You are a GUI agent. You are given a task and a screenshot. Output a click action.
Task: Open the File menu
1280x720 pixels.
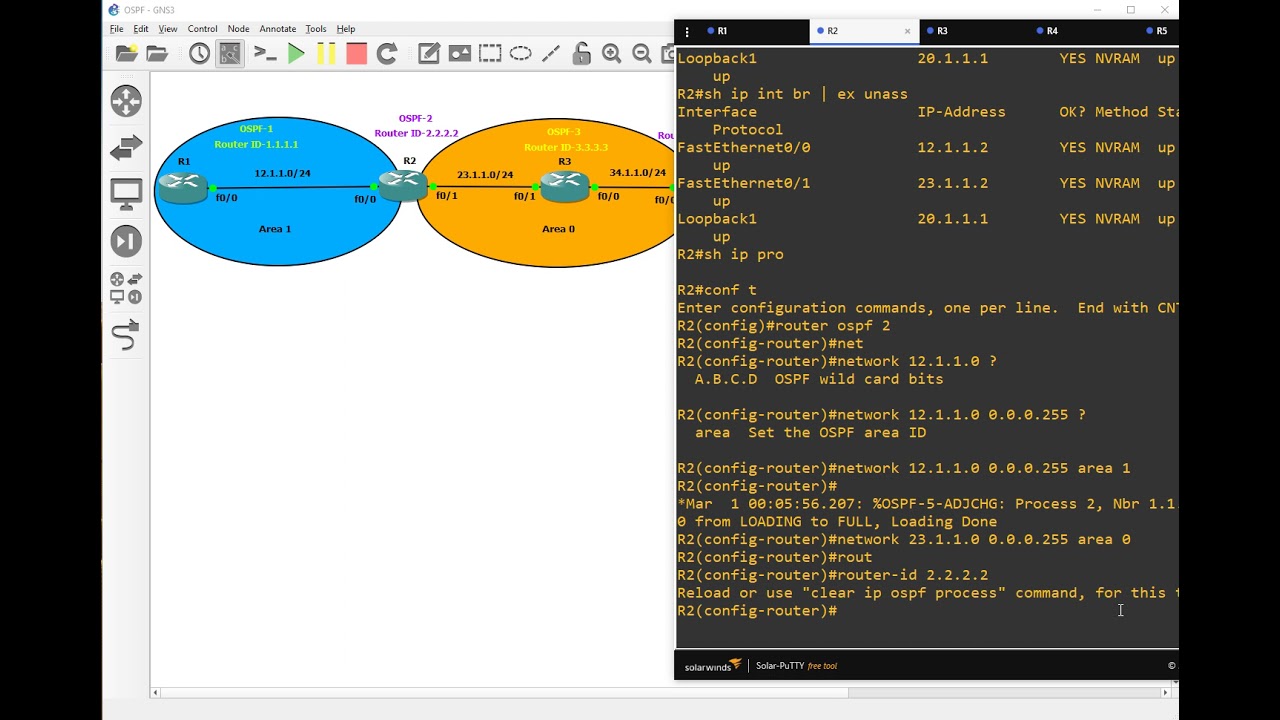coord(117,29)
